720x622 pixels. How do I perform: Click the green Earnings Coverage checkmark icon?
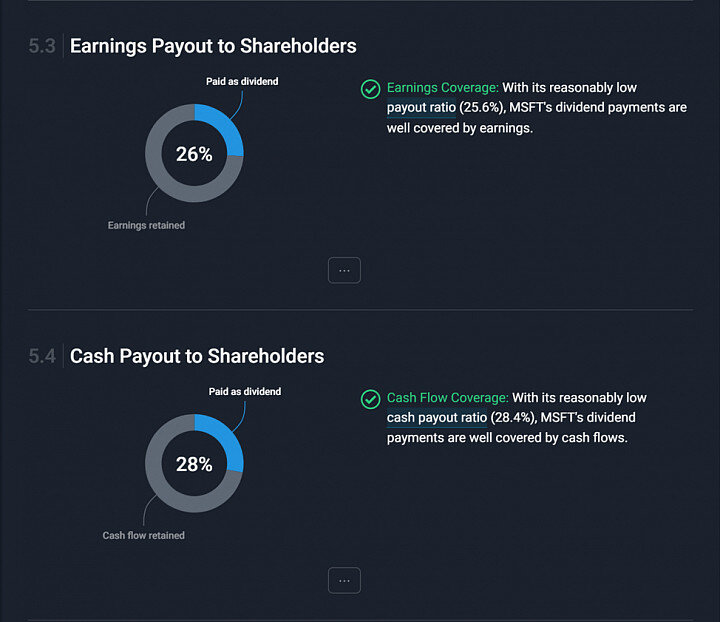pos(370,89)
